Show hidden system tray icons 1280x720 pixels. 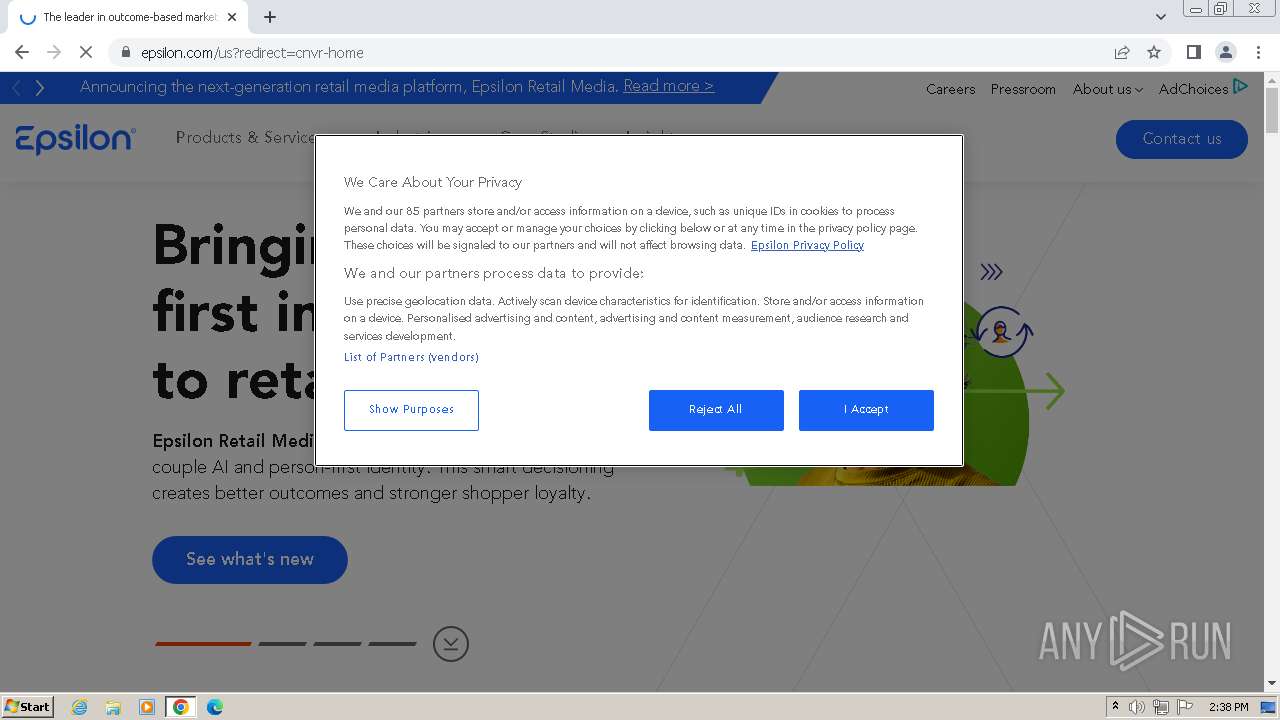tap(1115, 707)
